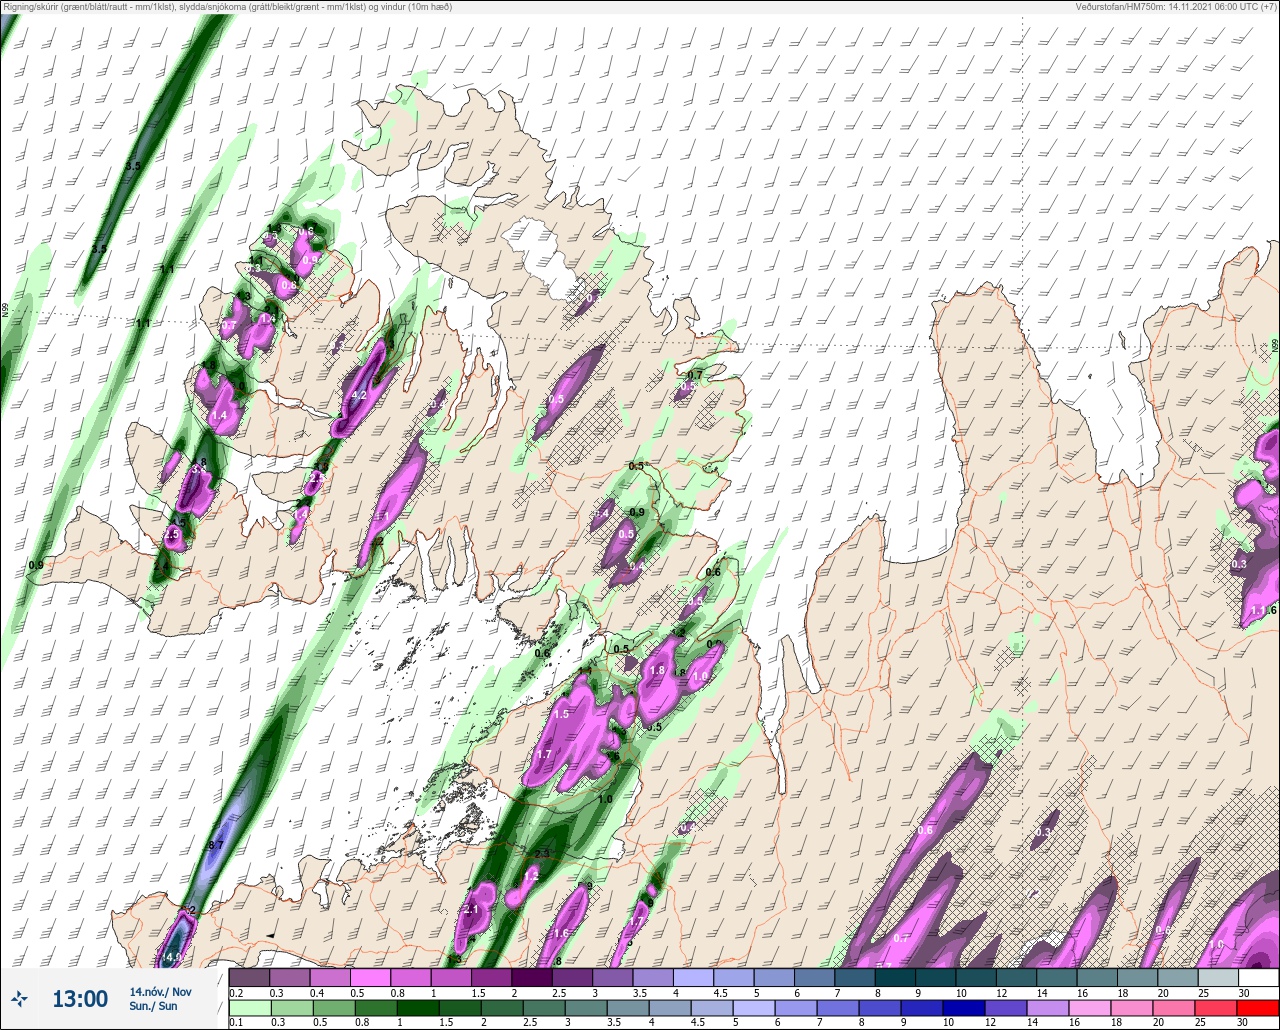1280x1030 pixels.
Task: Click the purple swatch labeled 0.3, upper row
Action: pos(289,977)
